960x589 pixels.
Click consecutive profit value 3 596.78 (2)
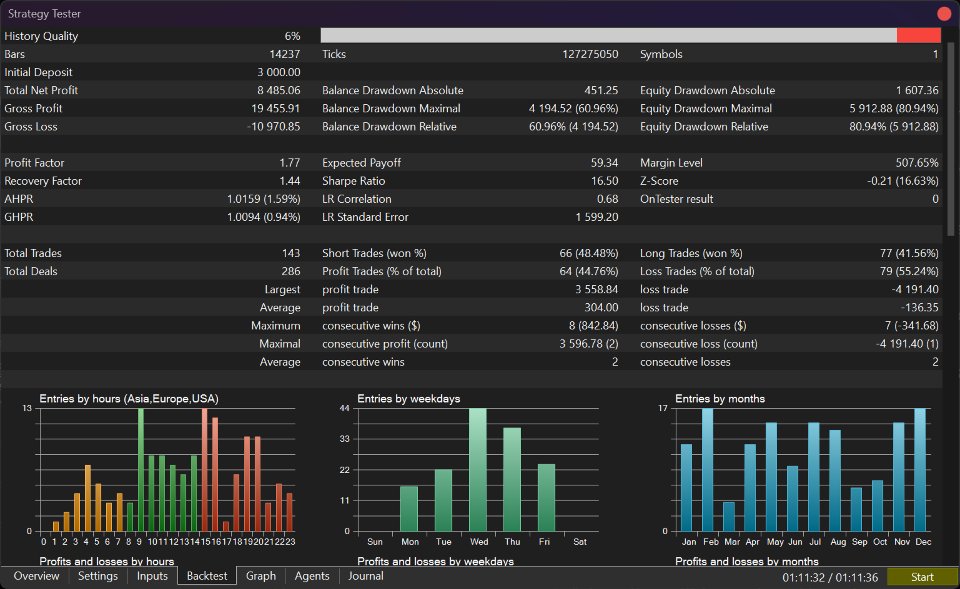[588, 344]
